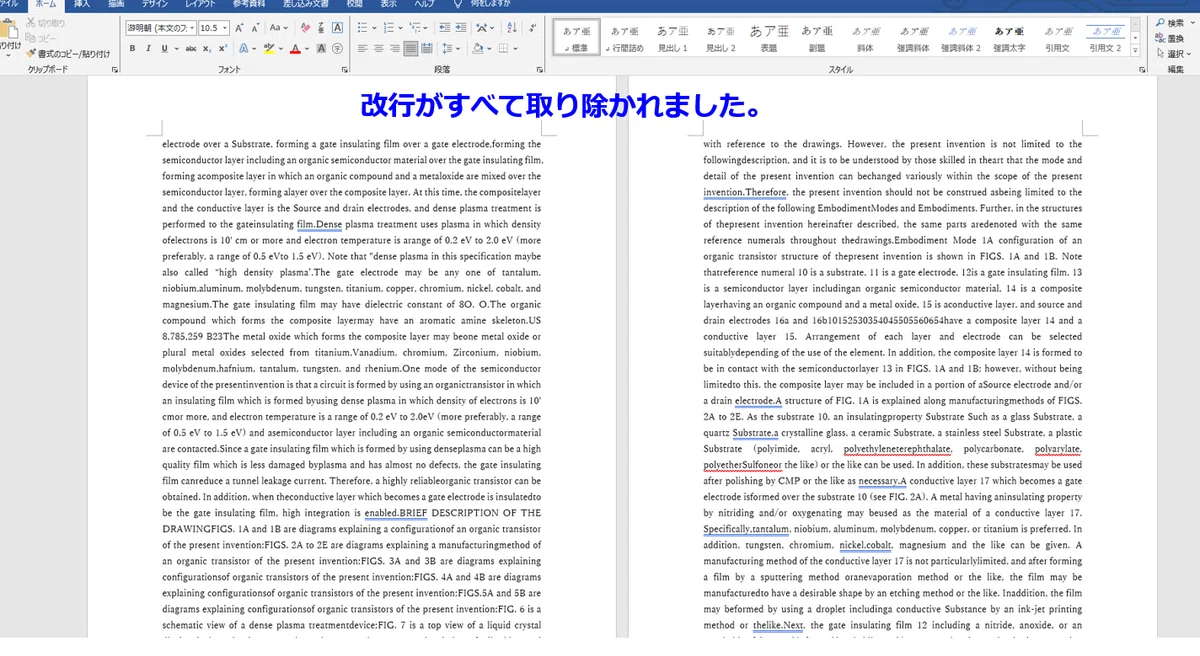
Task: Click Decrease indent icon
Action: [444, 28]
